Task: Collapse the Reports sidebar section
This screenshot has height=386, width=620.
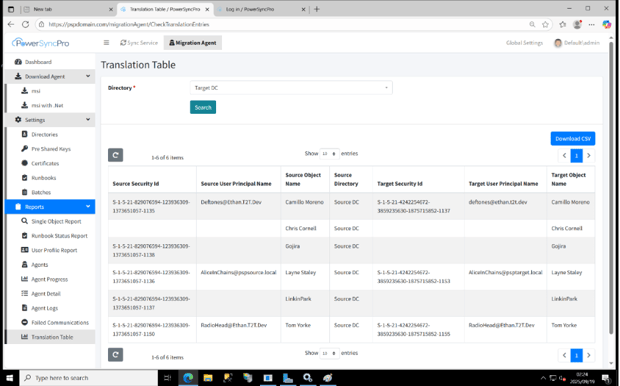Action: point(88,206)
